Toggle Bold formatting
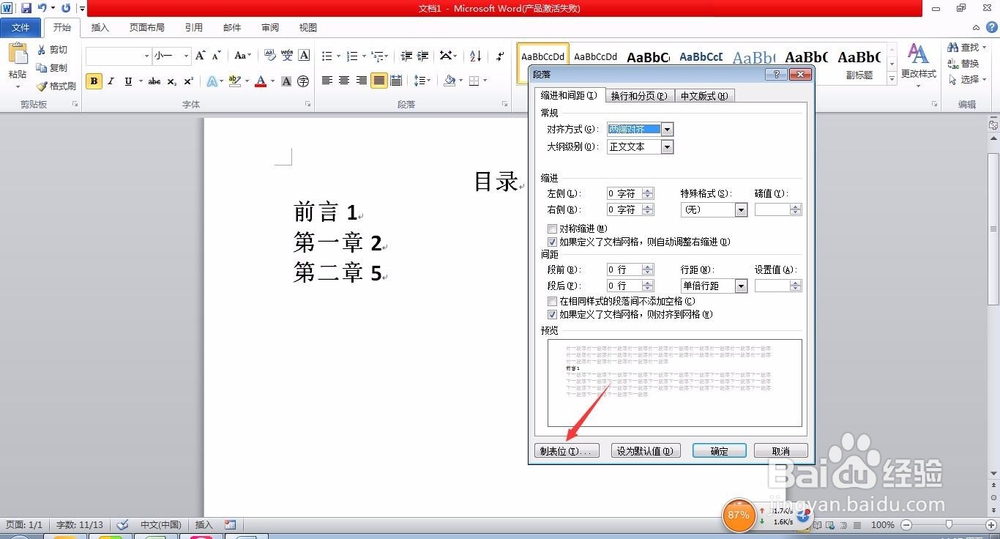 [x=94, y=81]
